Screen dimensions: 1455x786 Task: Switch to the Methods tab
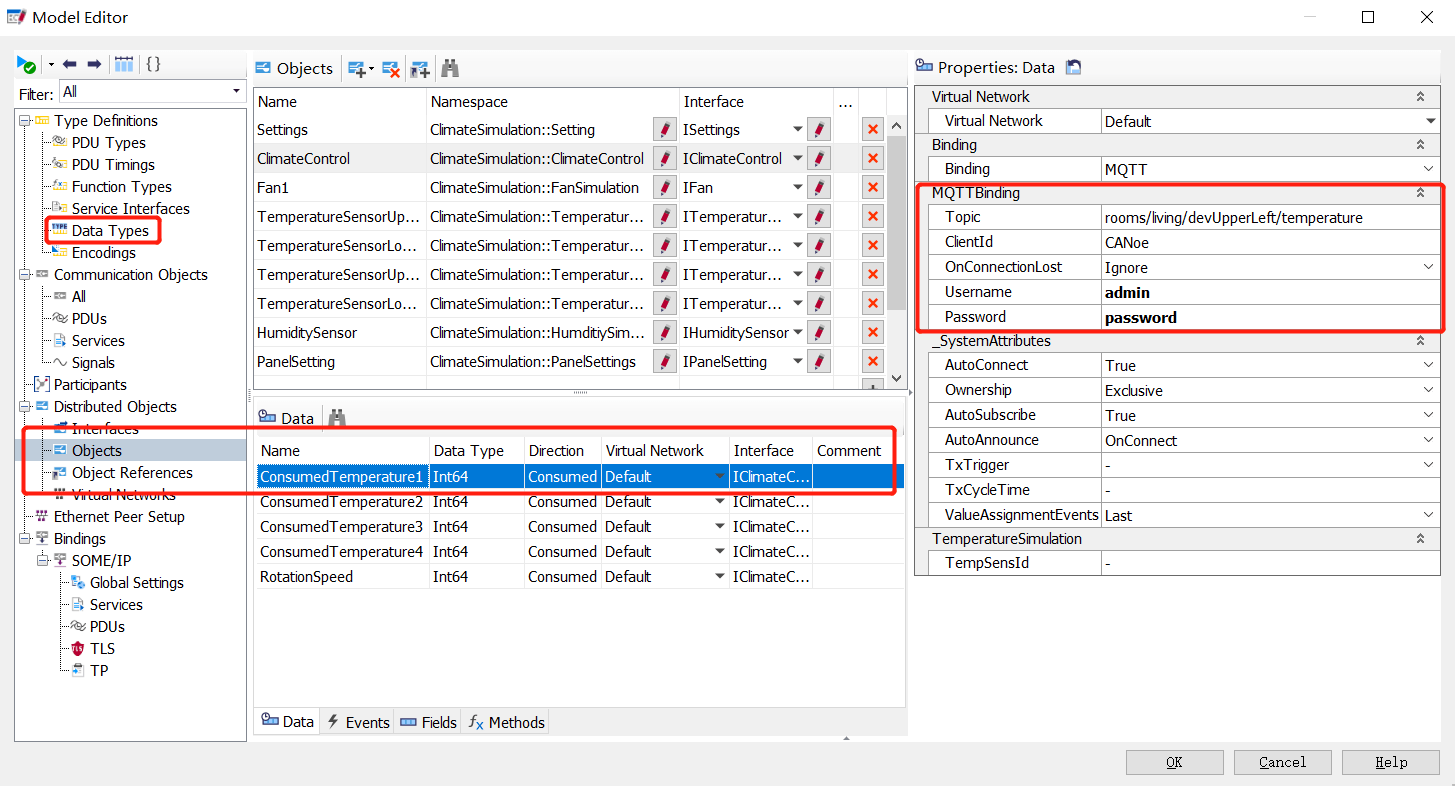507,722
